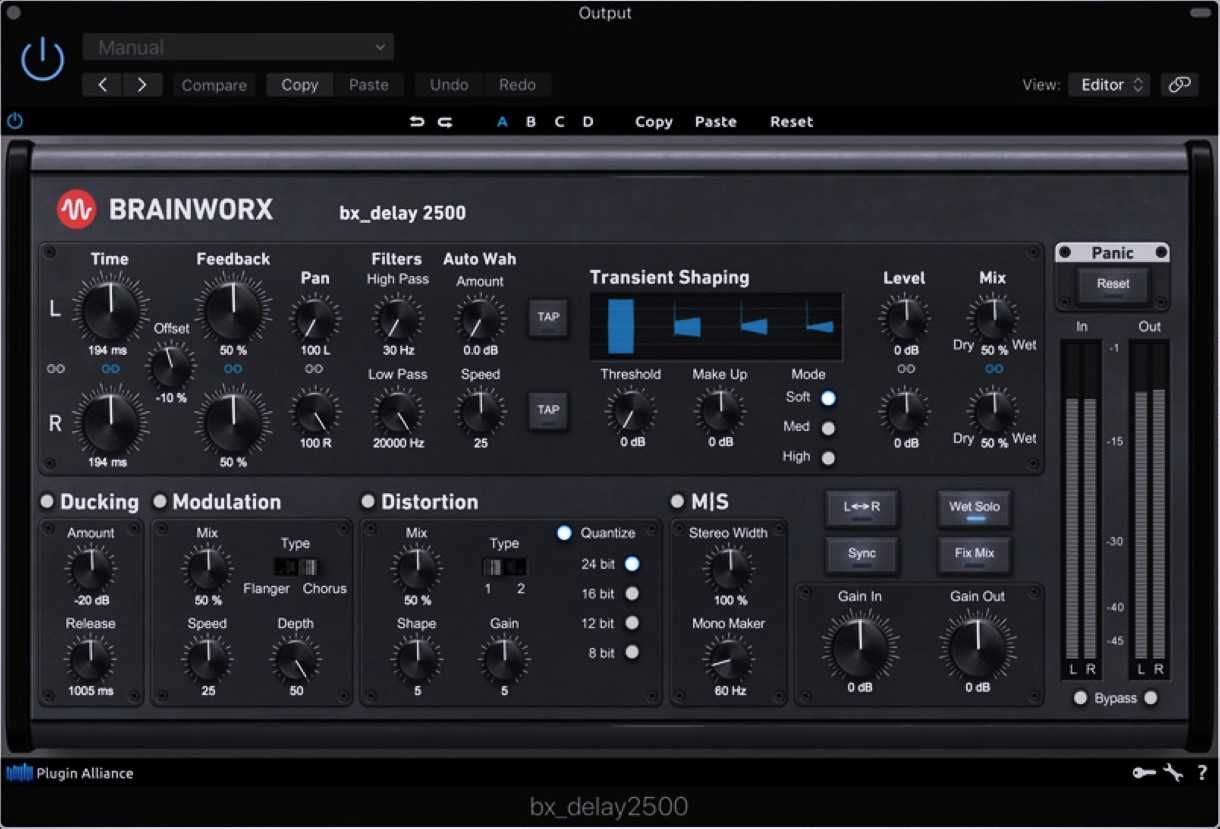Toggle the Pan link icon
This screenshot has width=1220, height=829.
[x=314, y=369]
